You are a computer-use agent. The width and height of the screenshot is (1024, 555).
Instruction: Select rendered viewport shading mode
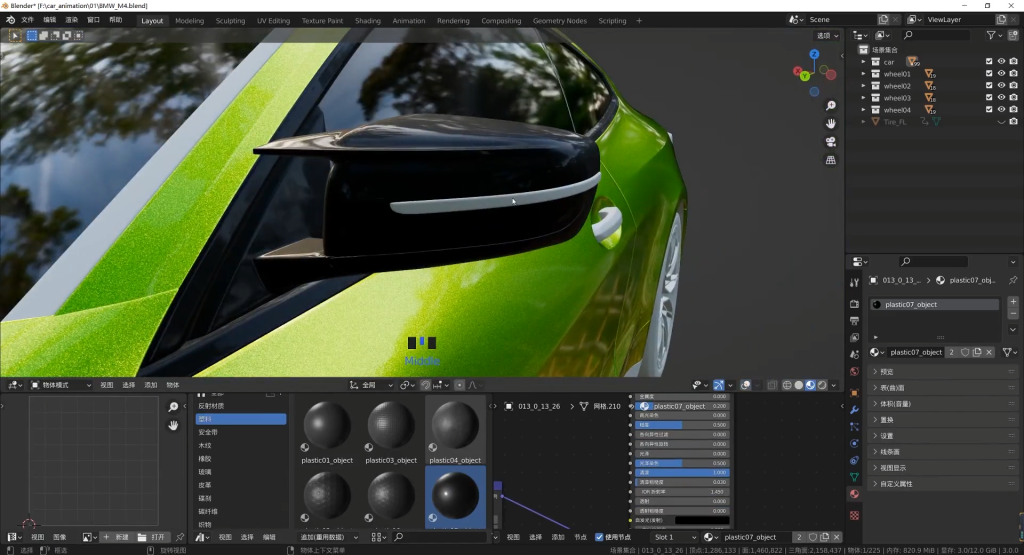[x=822, y=385]
